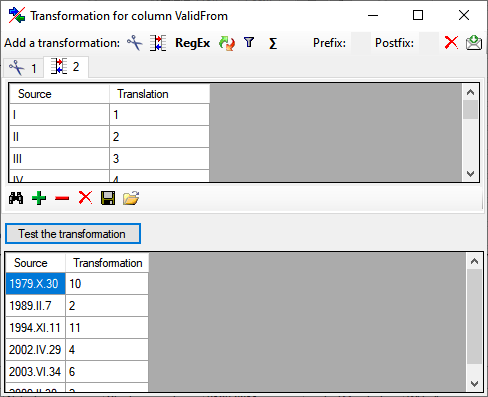
Task: Select transformation tab 2
Action: coord(66,67)
